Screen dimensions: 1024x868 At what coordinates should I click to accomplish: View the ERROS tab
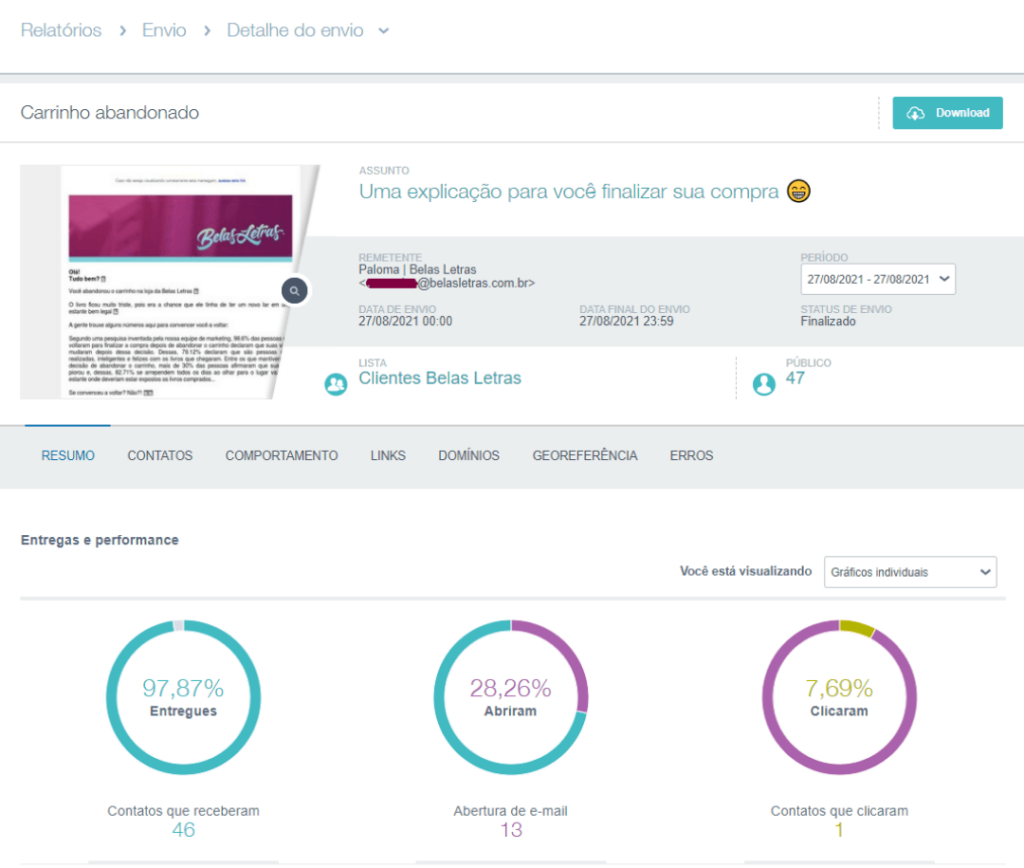click(690, 455)
